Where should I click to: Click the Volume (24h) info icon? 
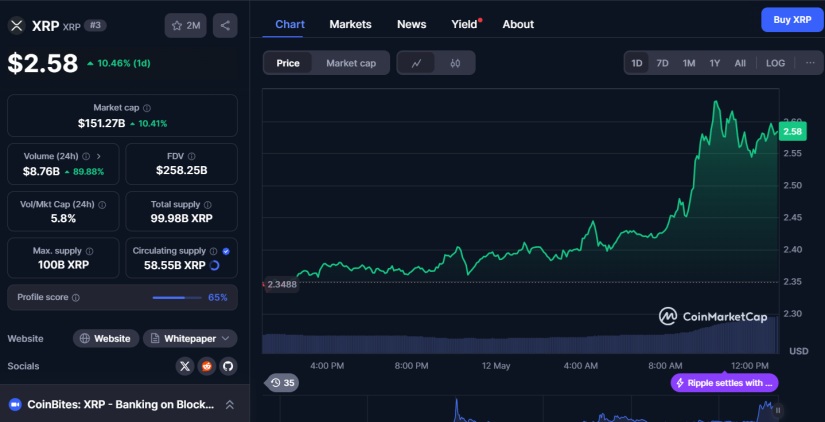(x=86, y=156)
